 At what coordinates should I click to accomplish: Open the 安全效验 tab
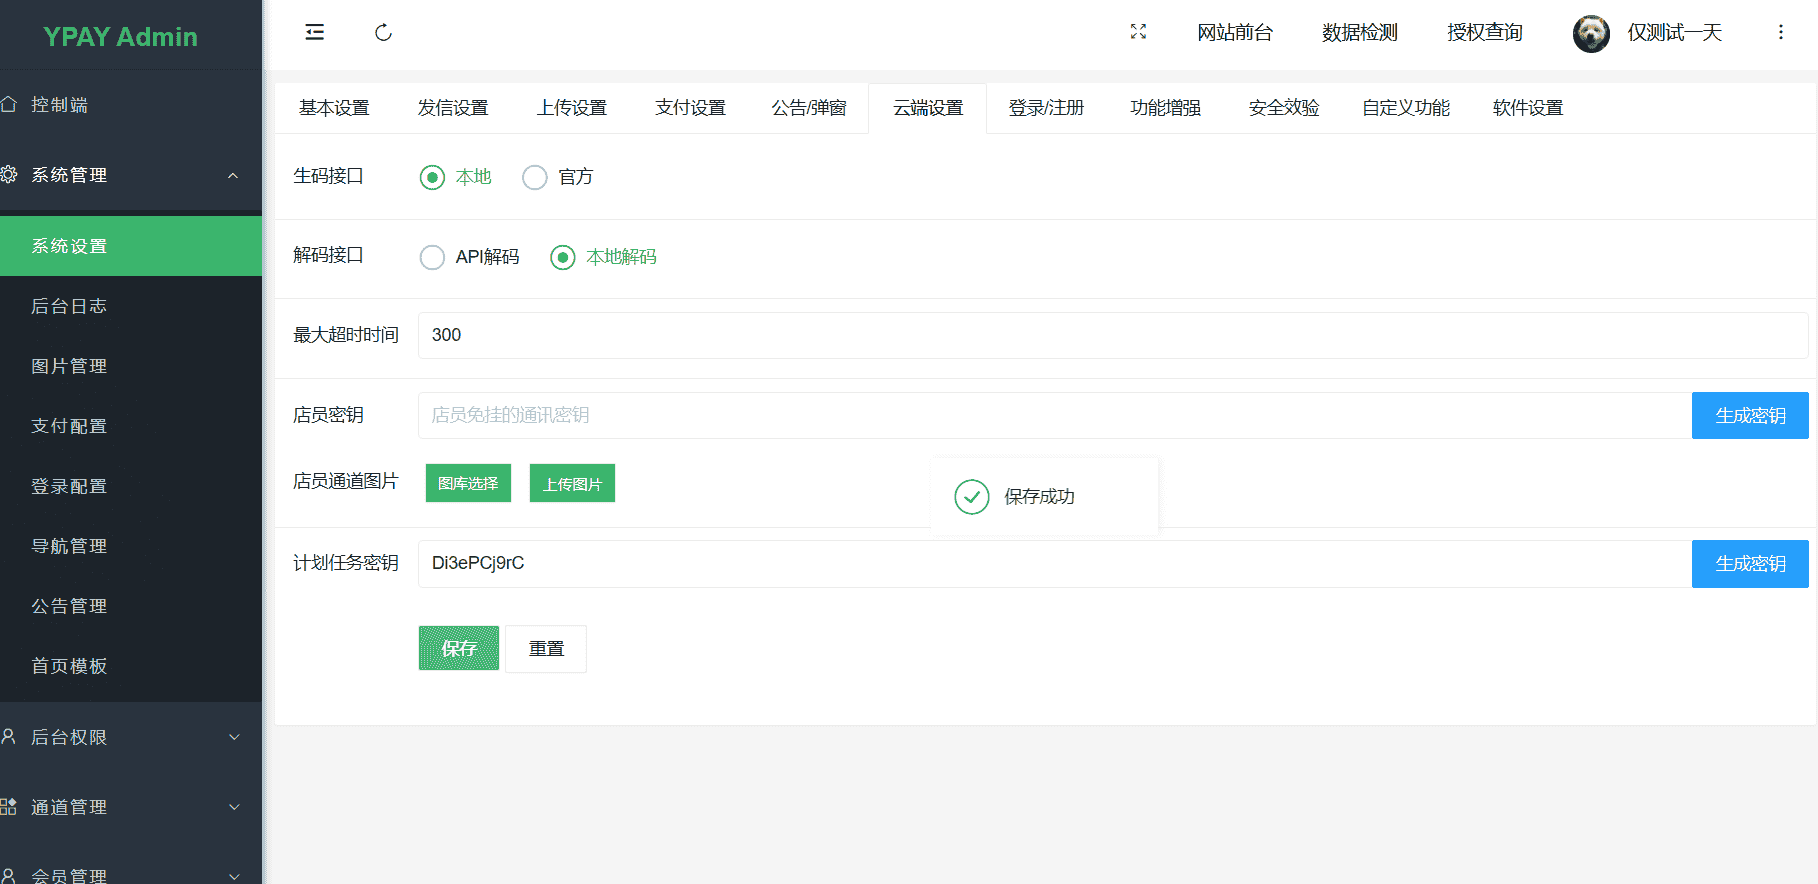point(1283,108)
